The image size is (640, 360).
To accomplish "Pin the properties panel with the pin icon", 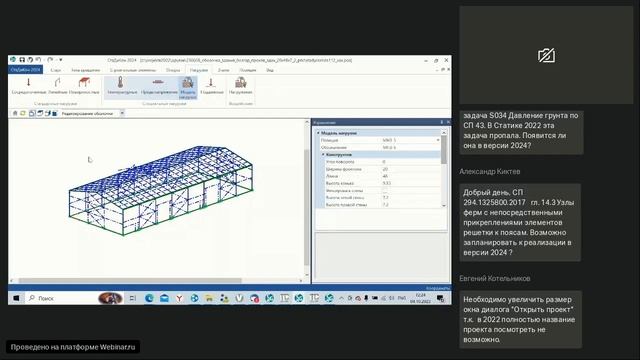I will click(442, 122).
